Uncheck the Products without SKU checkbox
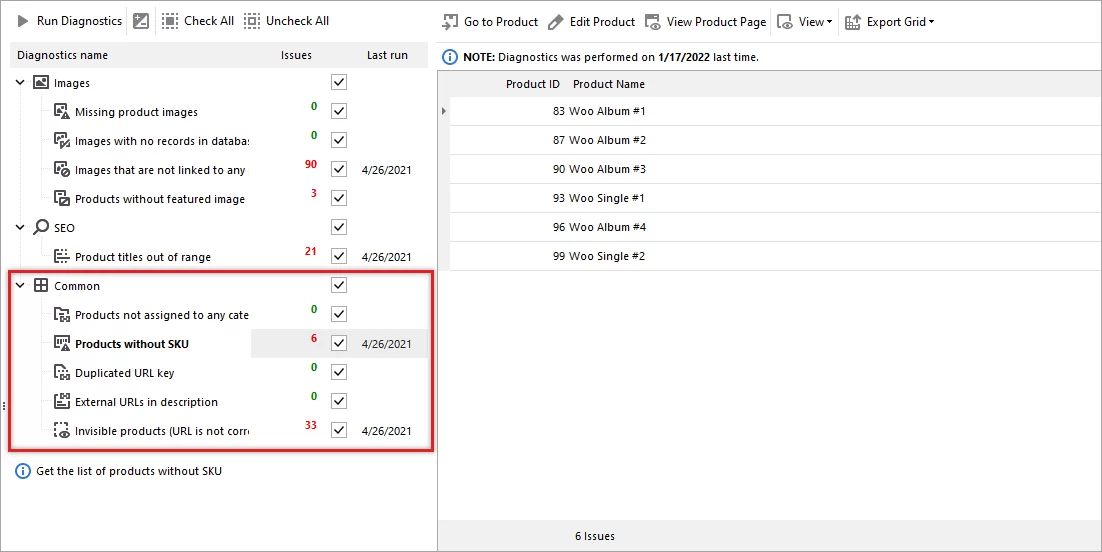 point(339,343)
